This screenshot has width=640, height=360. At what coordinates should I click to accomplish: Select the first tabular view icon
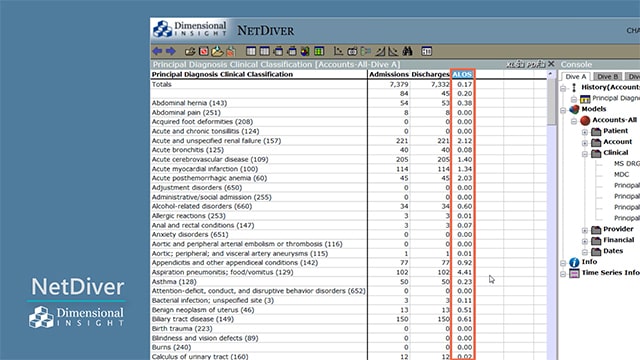point(251,51)
